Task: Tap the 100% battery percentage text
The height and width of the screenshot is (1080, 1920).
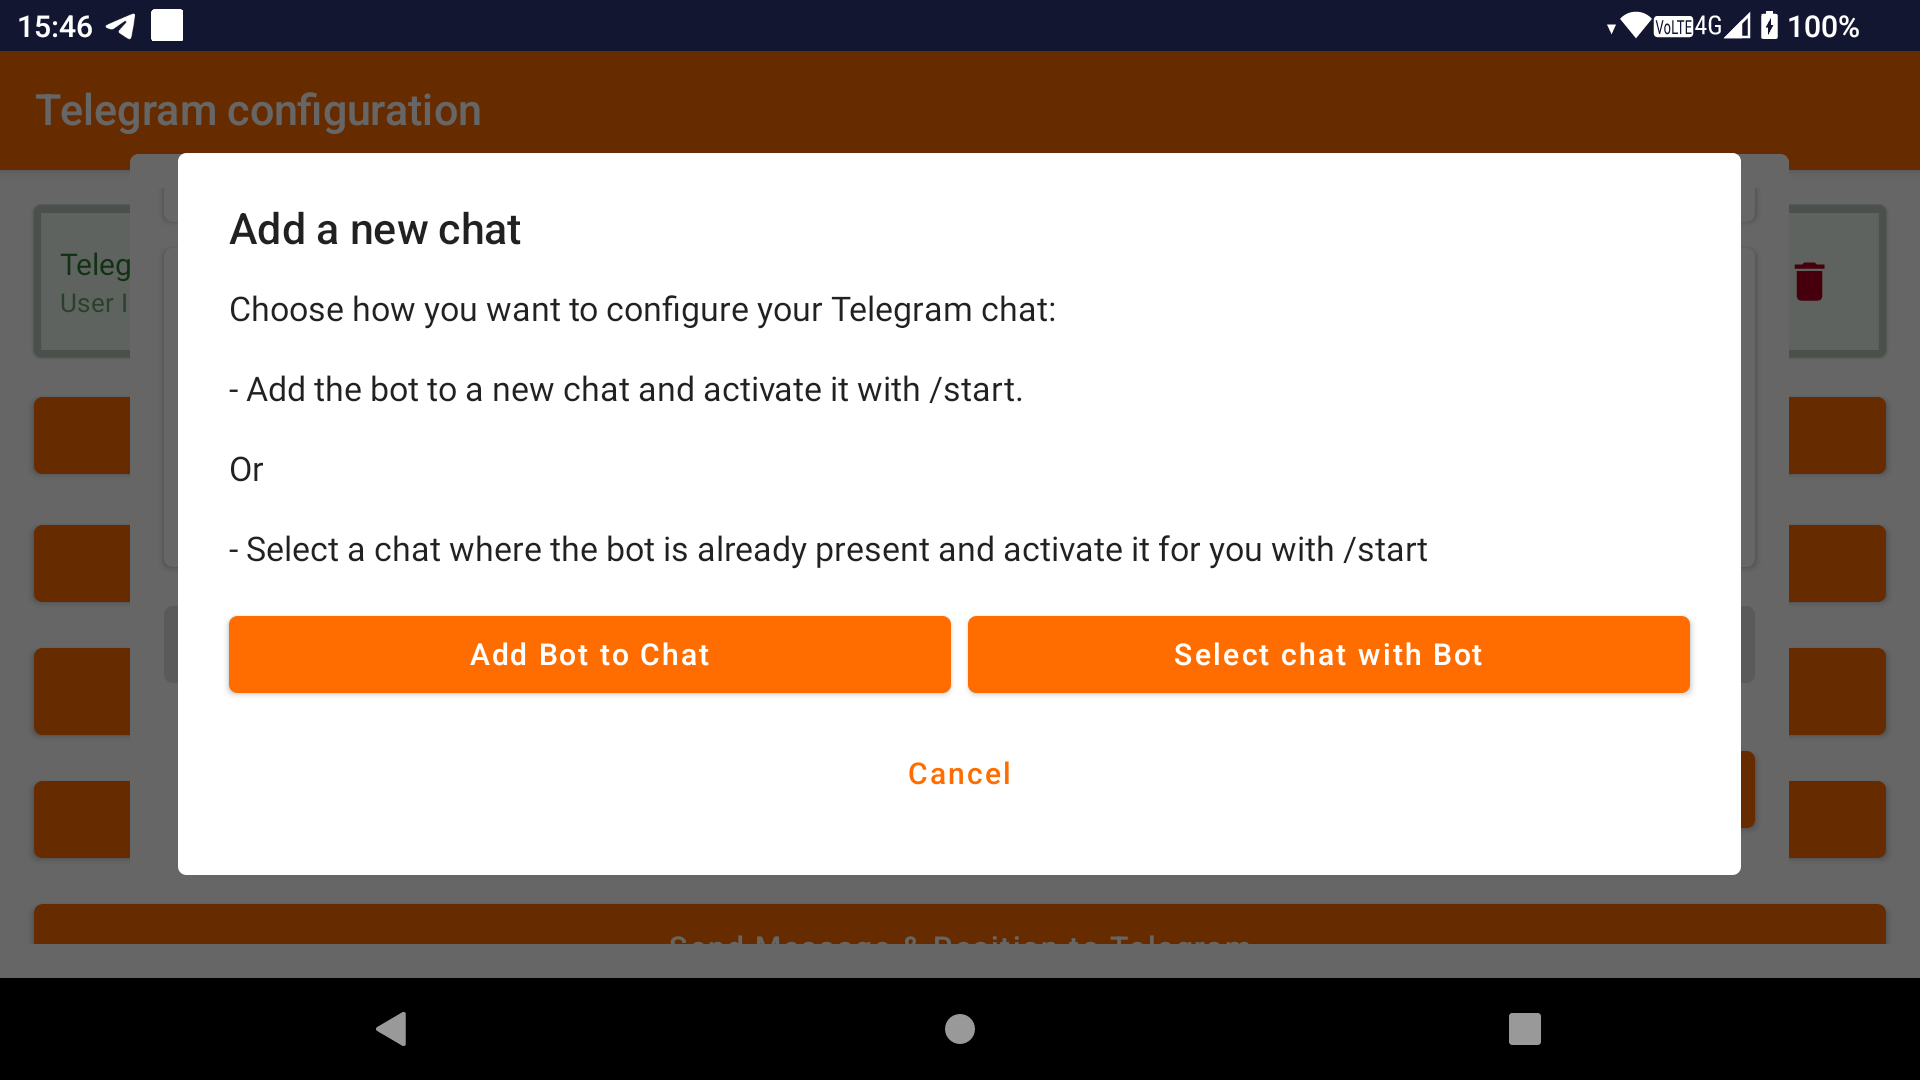Action: (x=1823, y=26)
